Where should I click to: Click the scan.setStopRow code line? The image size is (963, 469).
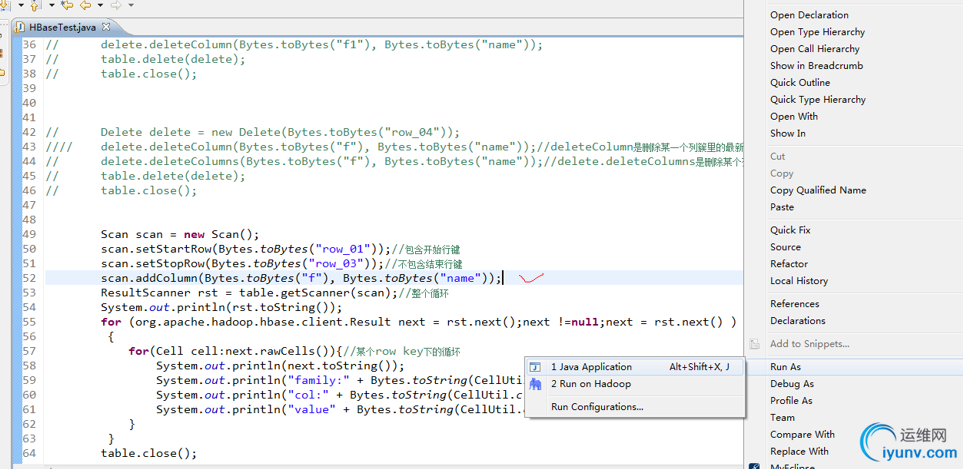pyautogui.click(x=243, y=264)
